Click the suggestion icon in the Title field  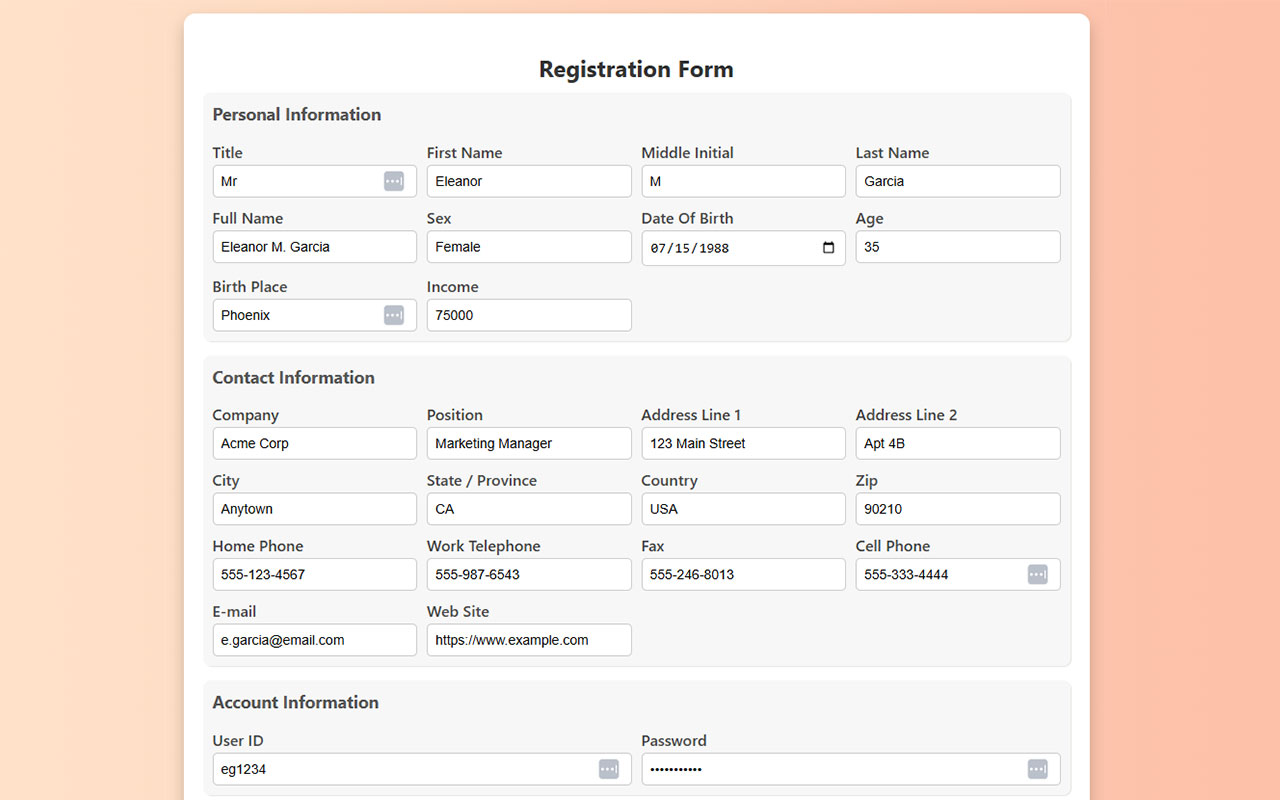[395, 181]
